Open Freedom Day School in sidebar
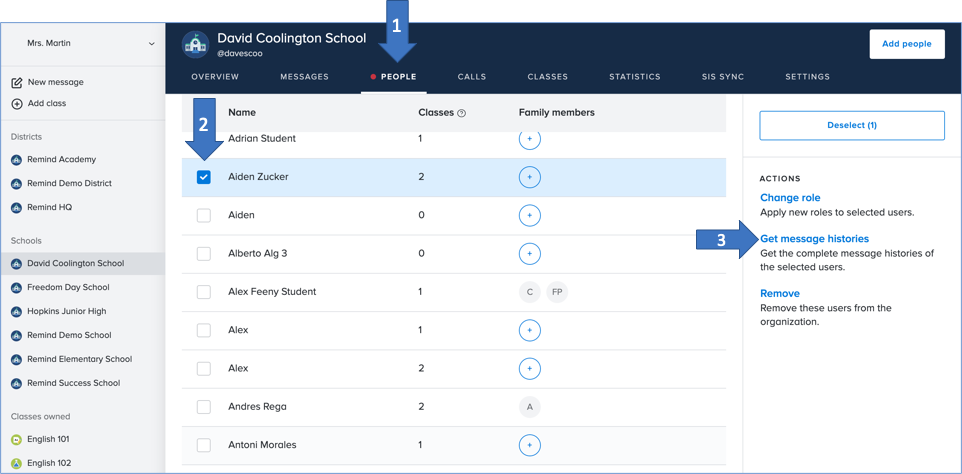This screenshot has width=962, height=474. pyautogui.click(x=68, y=287)
